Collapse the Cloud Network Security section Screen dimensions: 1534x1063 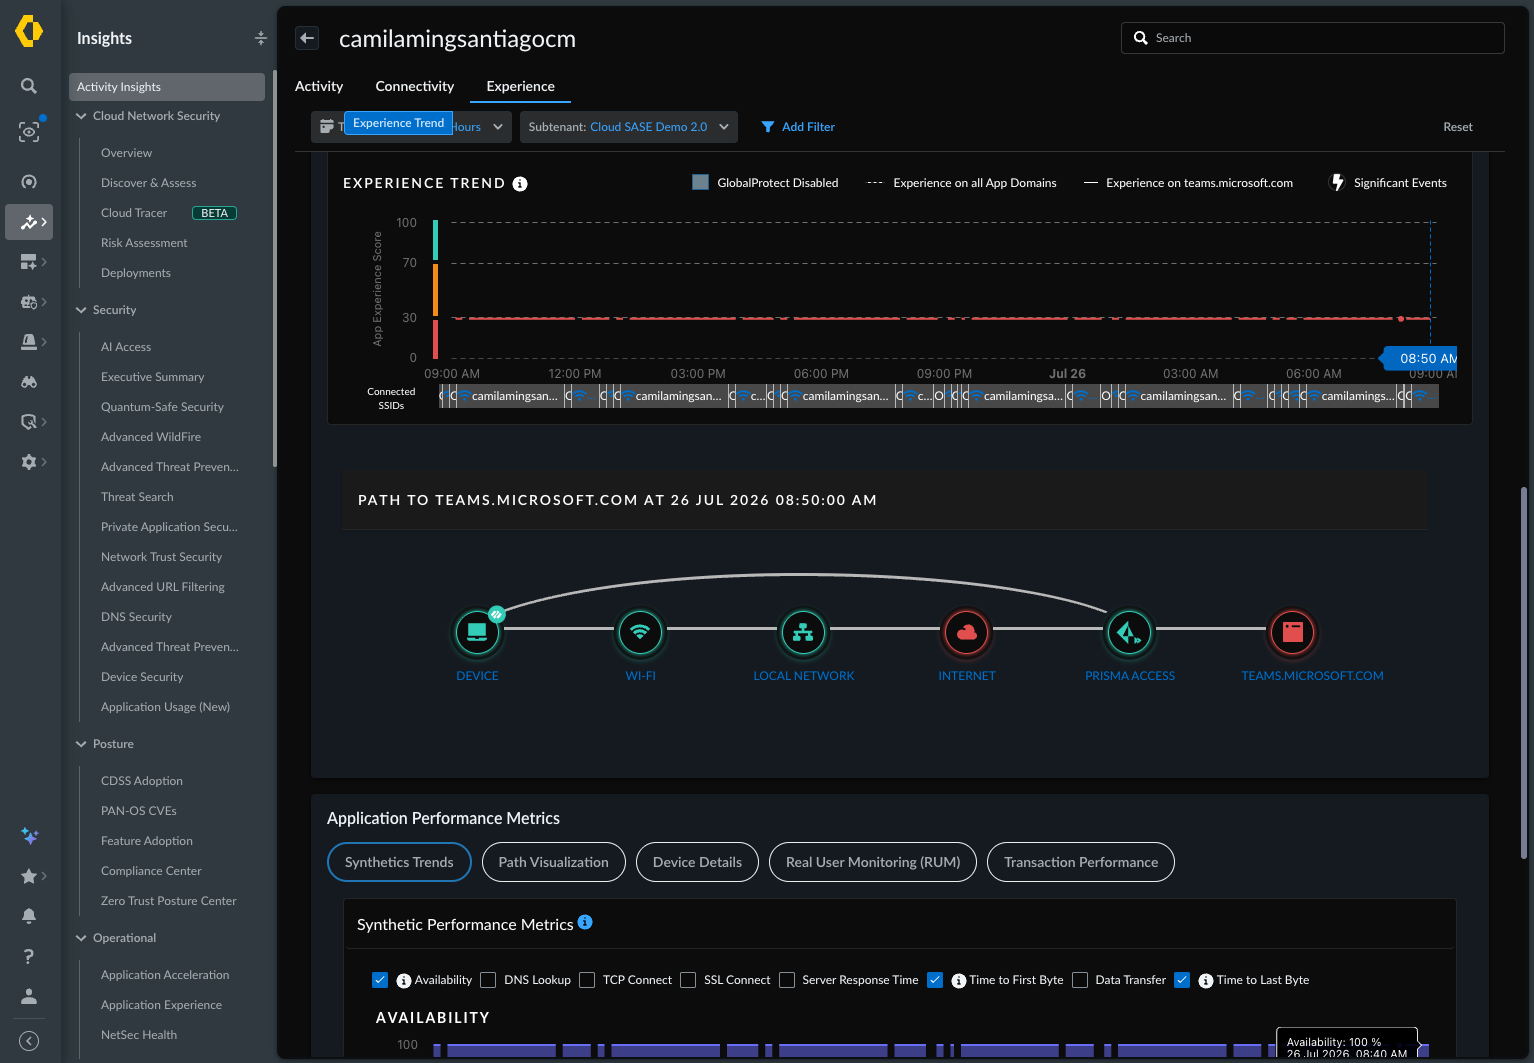coord(82,116)
